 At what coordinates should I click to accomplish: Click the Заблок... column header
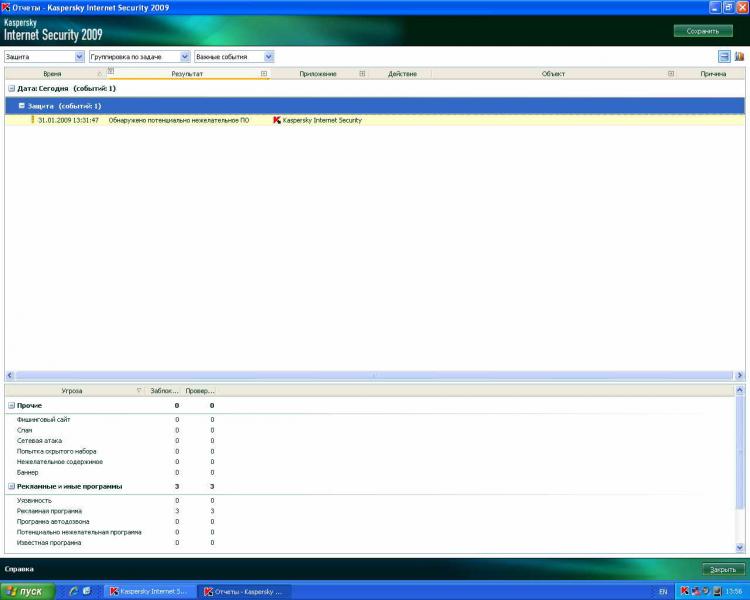[164, 391]
